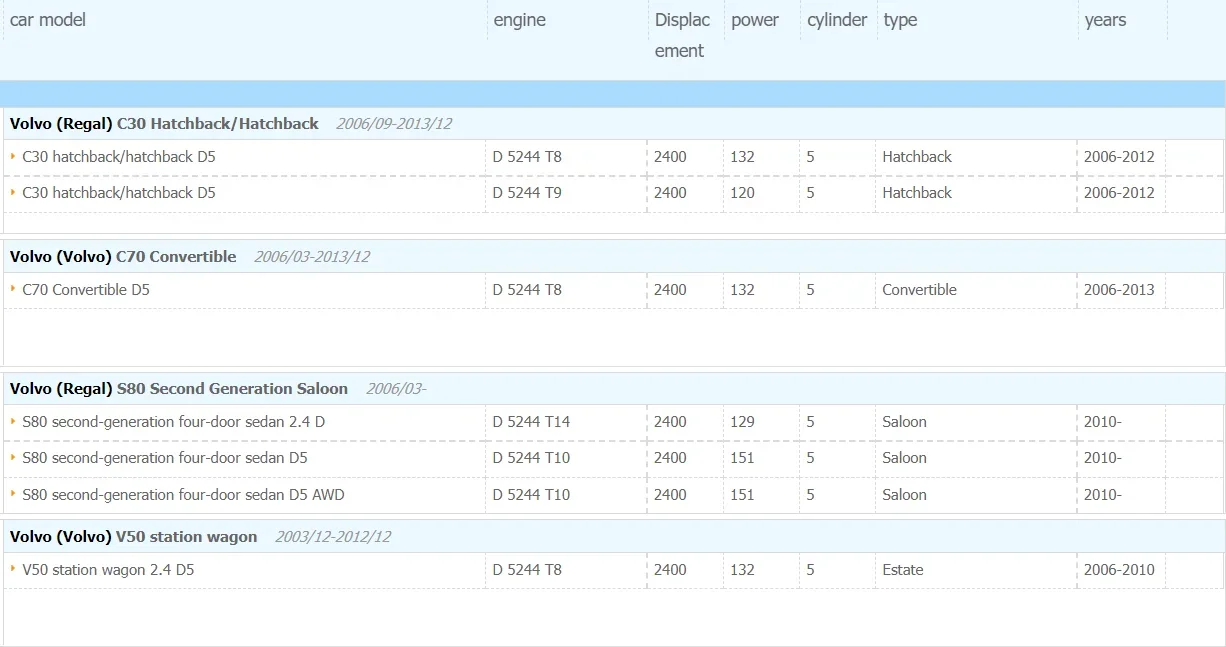1226x647 pixels.
Task: Open the C30 hatchback D5 row with engine T9
Action: [x=119, y=193]
